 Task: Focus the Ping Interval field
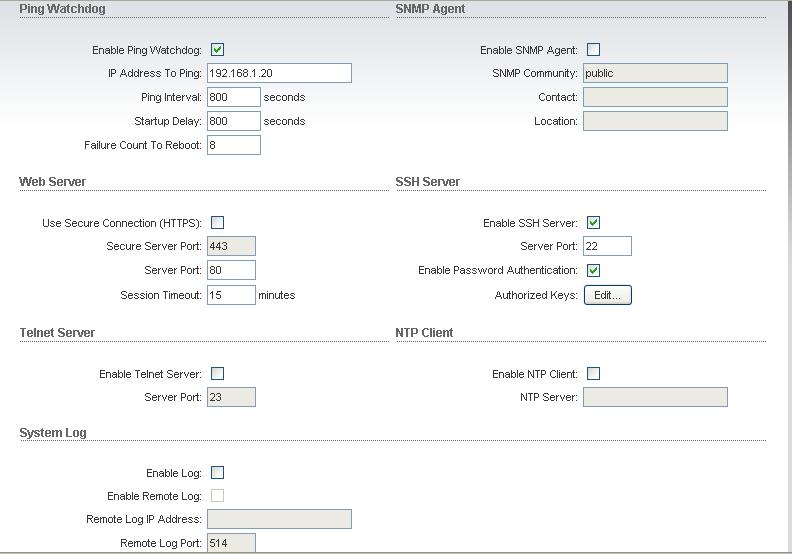pyautogui.click(x=233, y=97)
